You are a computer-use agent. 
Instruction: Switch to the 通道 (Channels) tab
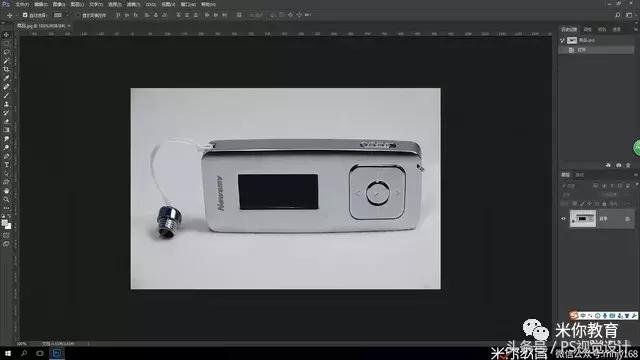(x=617, y=29)
